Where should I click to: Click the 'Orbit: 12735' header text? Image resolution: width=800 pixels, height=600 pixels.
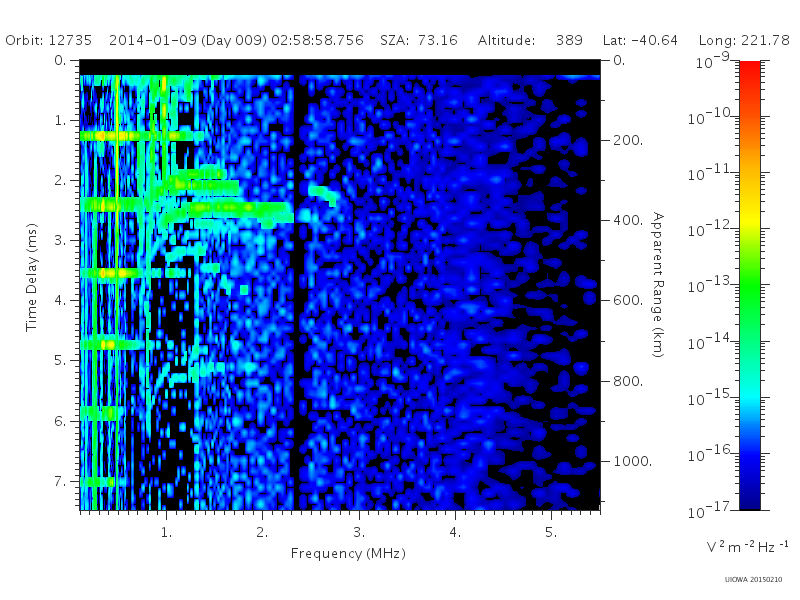coord(48,40)
